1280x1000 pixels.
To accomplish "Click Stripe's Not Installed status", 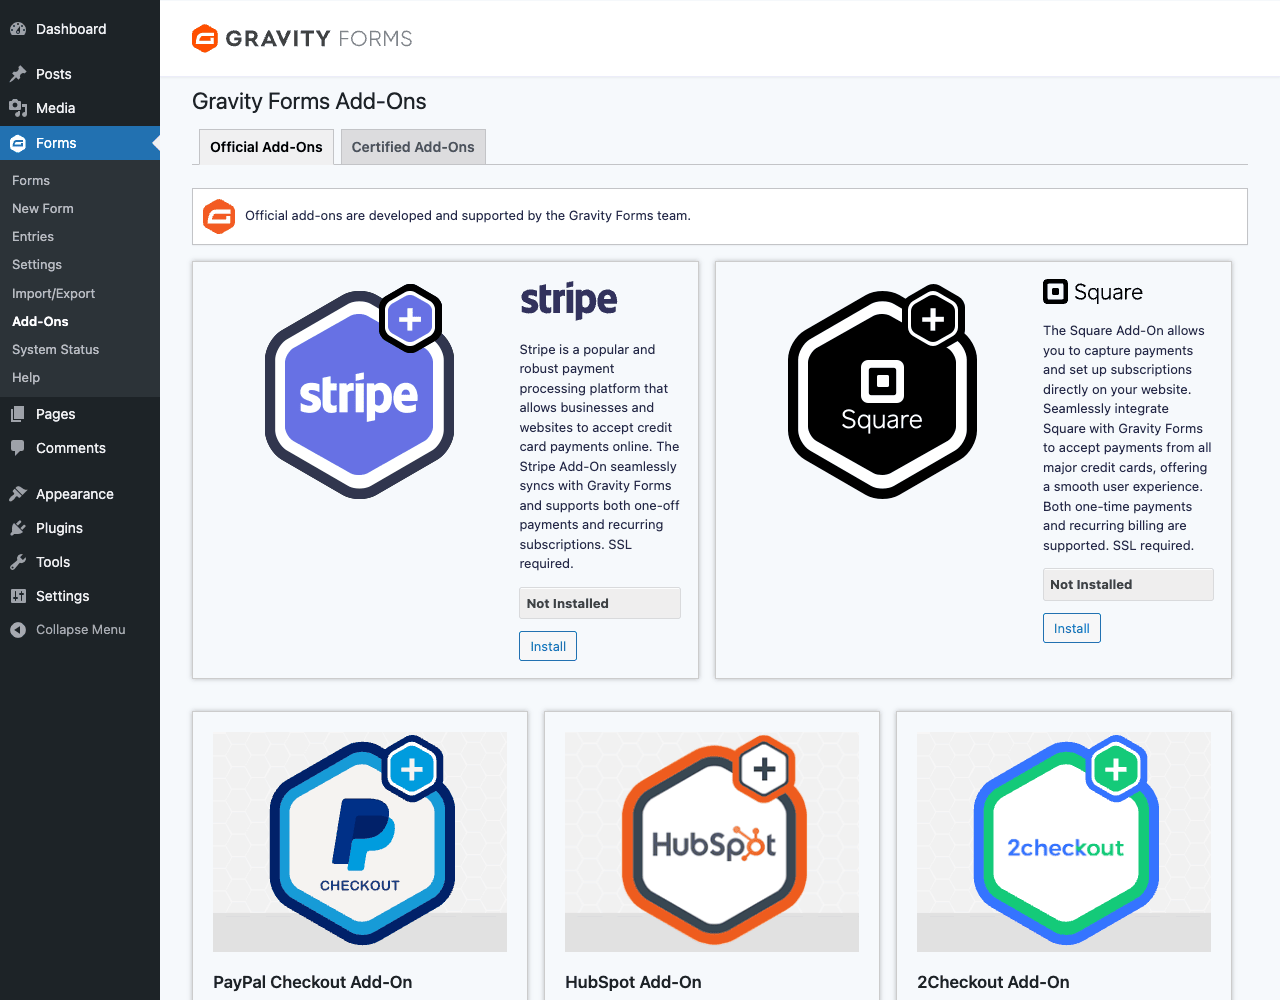I will click(x=600, y=603).
